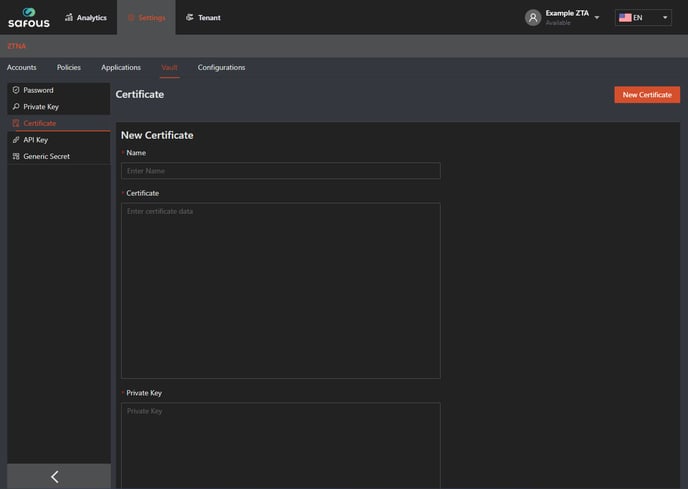Screen dimensions: 688x489
Task: Select API Key in the sidebar
Action: (35, 140)
